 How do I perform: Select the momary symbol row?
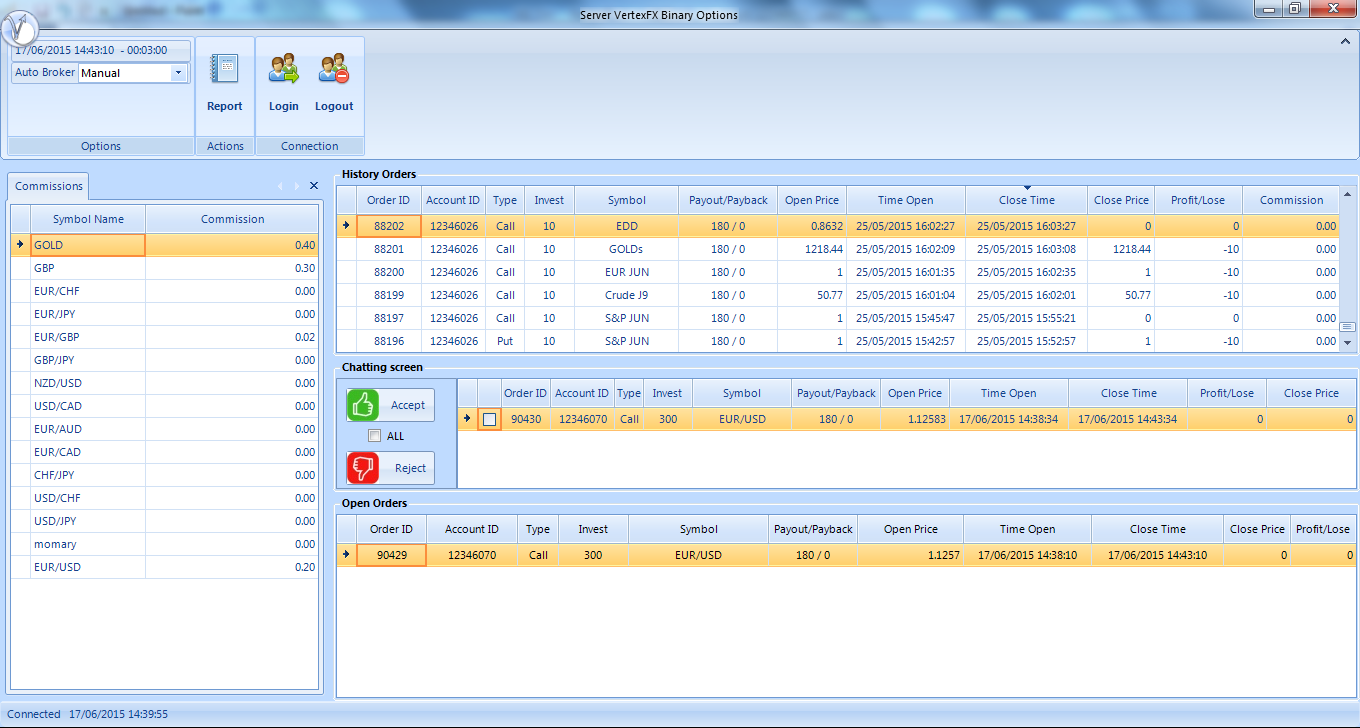click(x=165, y=544)
